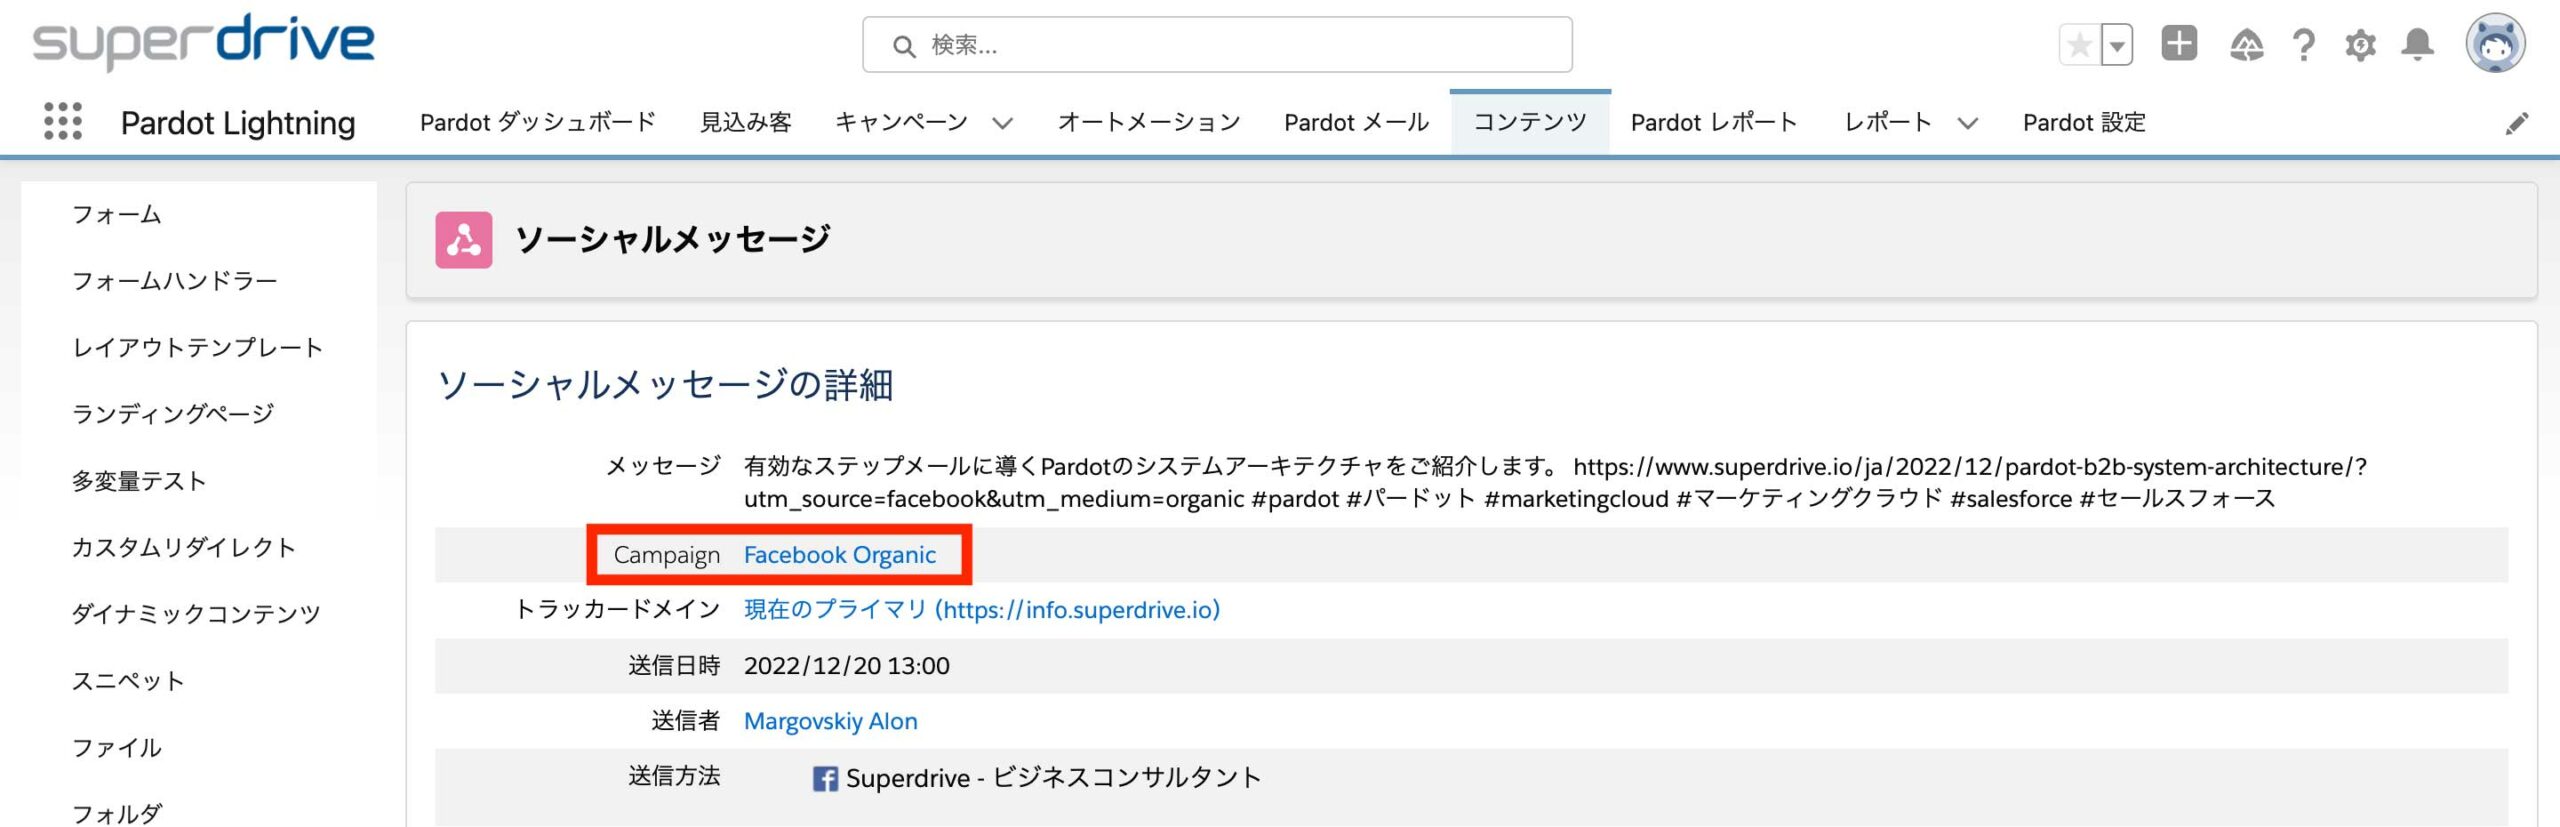Open the Margovskiy Alon sender link
The width and height of the screenshot is (2560, 827).
pyautogui.click(x=830, y=722)
